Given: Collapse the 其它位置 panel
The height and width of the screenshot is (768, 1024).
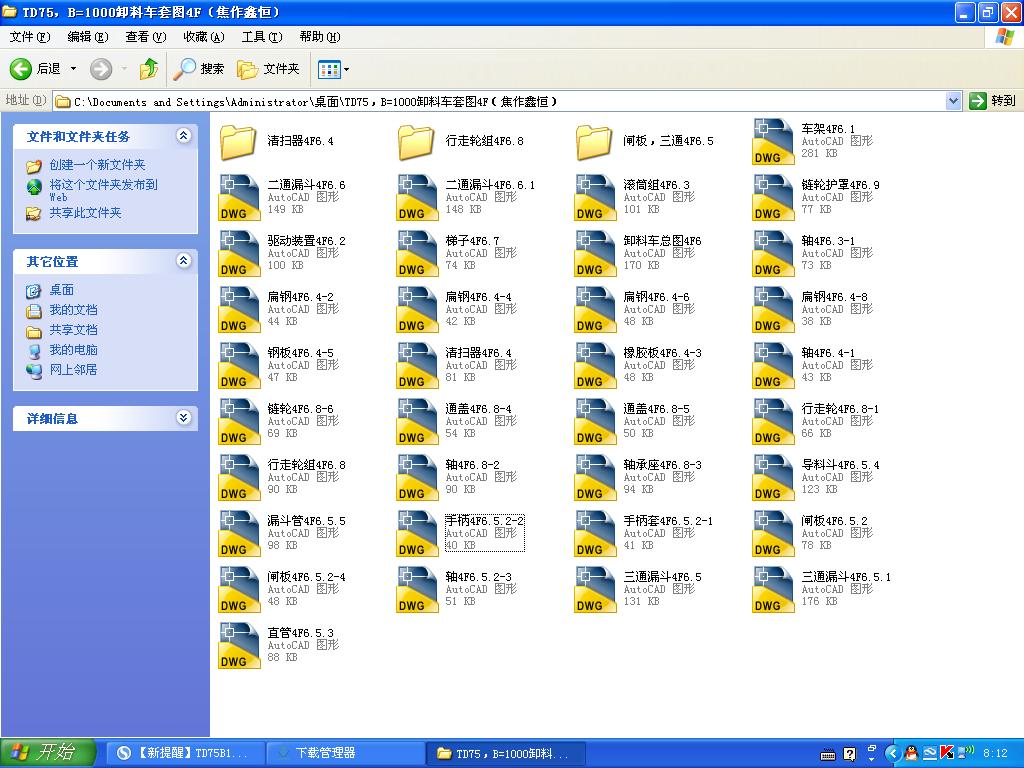Looking at the screenshot, I should coord(184,261).
